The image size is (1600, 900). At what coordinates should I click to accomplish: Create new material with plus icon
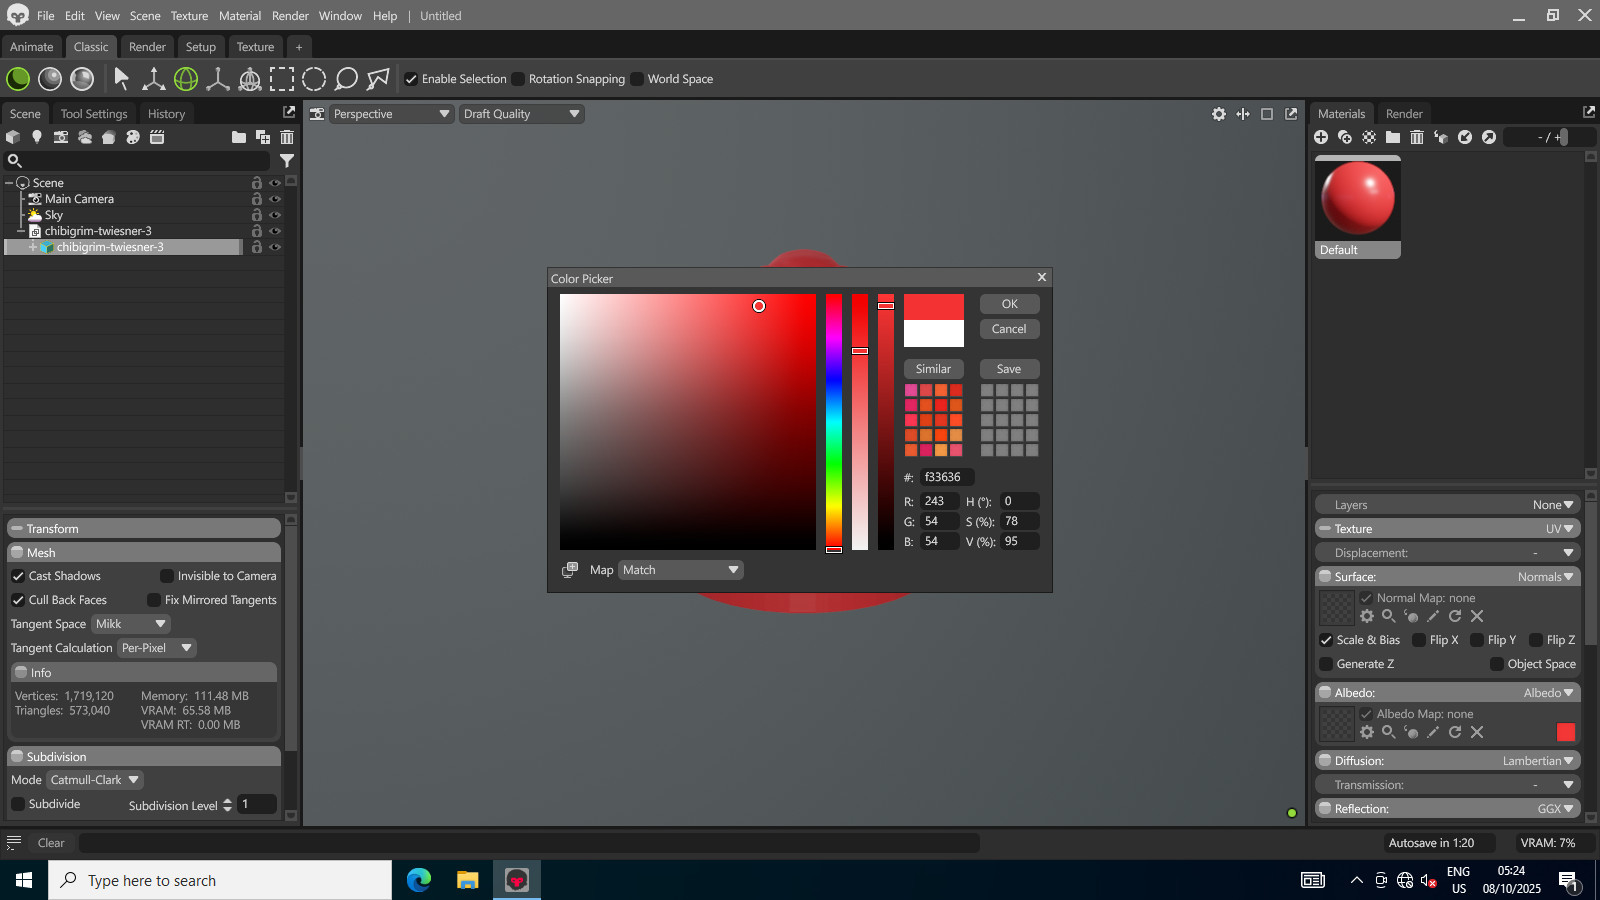pyautogui.click(x=1321, y=137)
